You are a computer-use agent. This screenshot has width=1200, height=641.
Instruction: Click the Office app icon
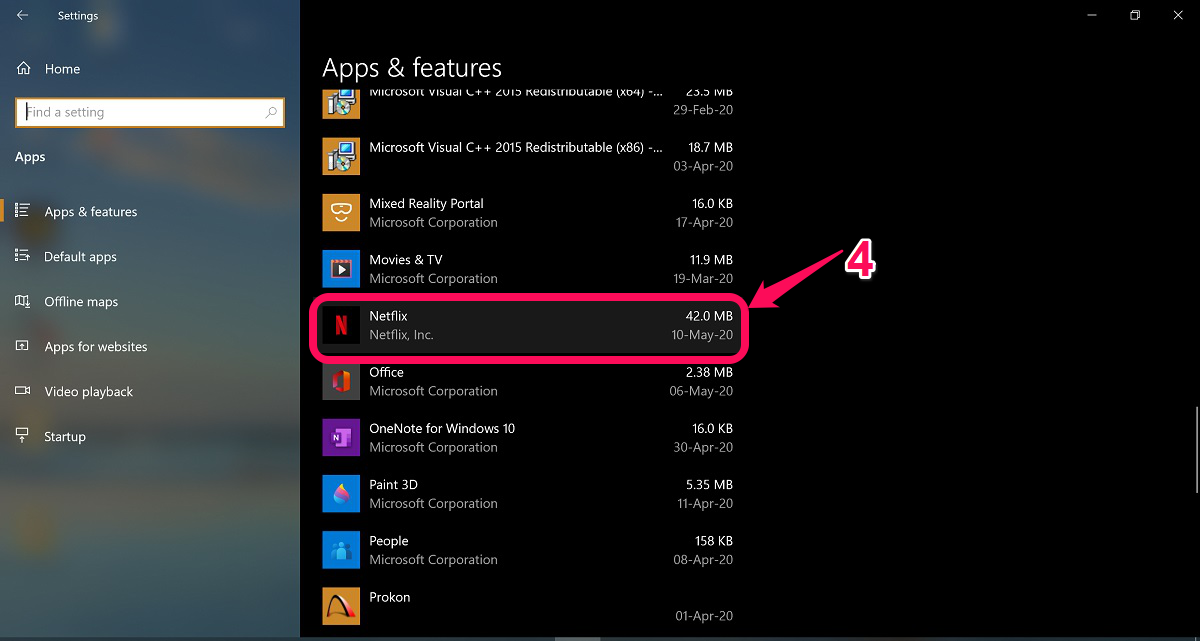pyautogui.click(x=341, y=381)
